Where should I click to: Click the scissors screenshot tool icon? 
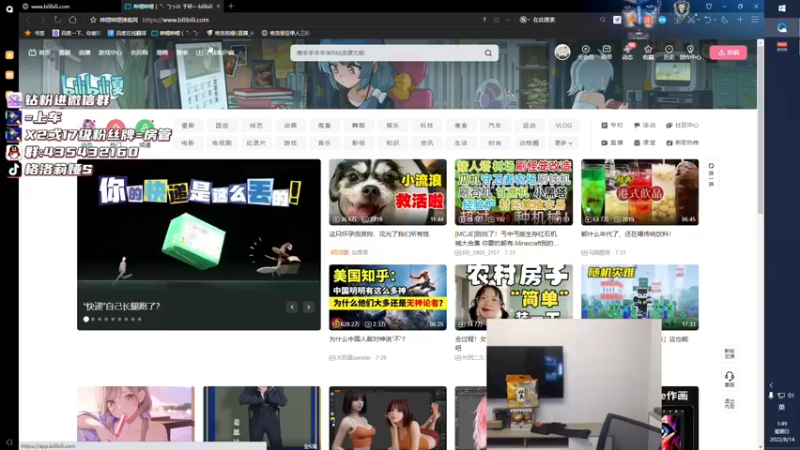692,20
